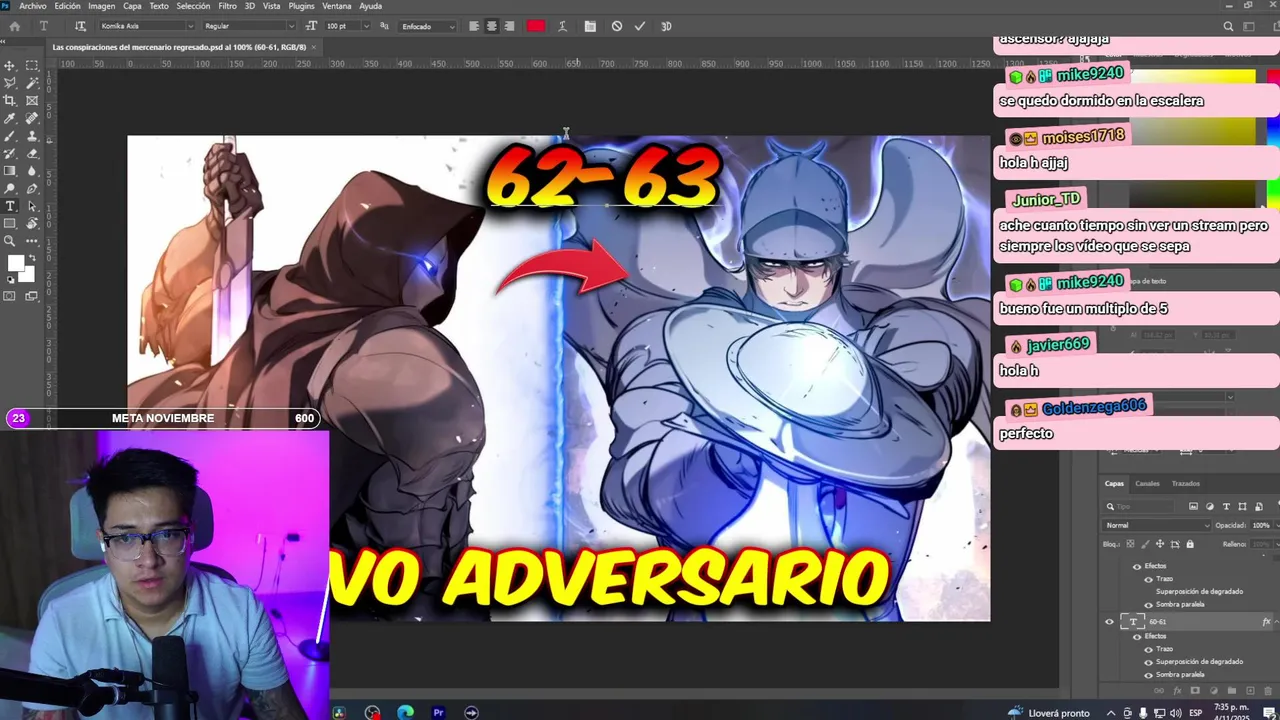1280x720 pixels.
Task: Commit the current text edits
Action: point(640,26)
